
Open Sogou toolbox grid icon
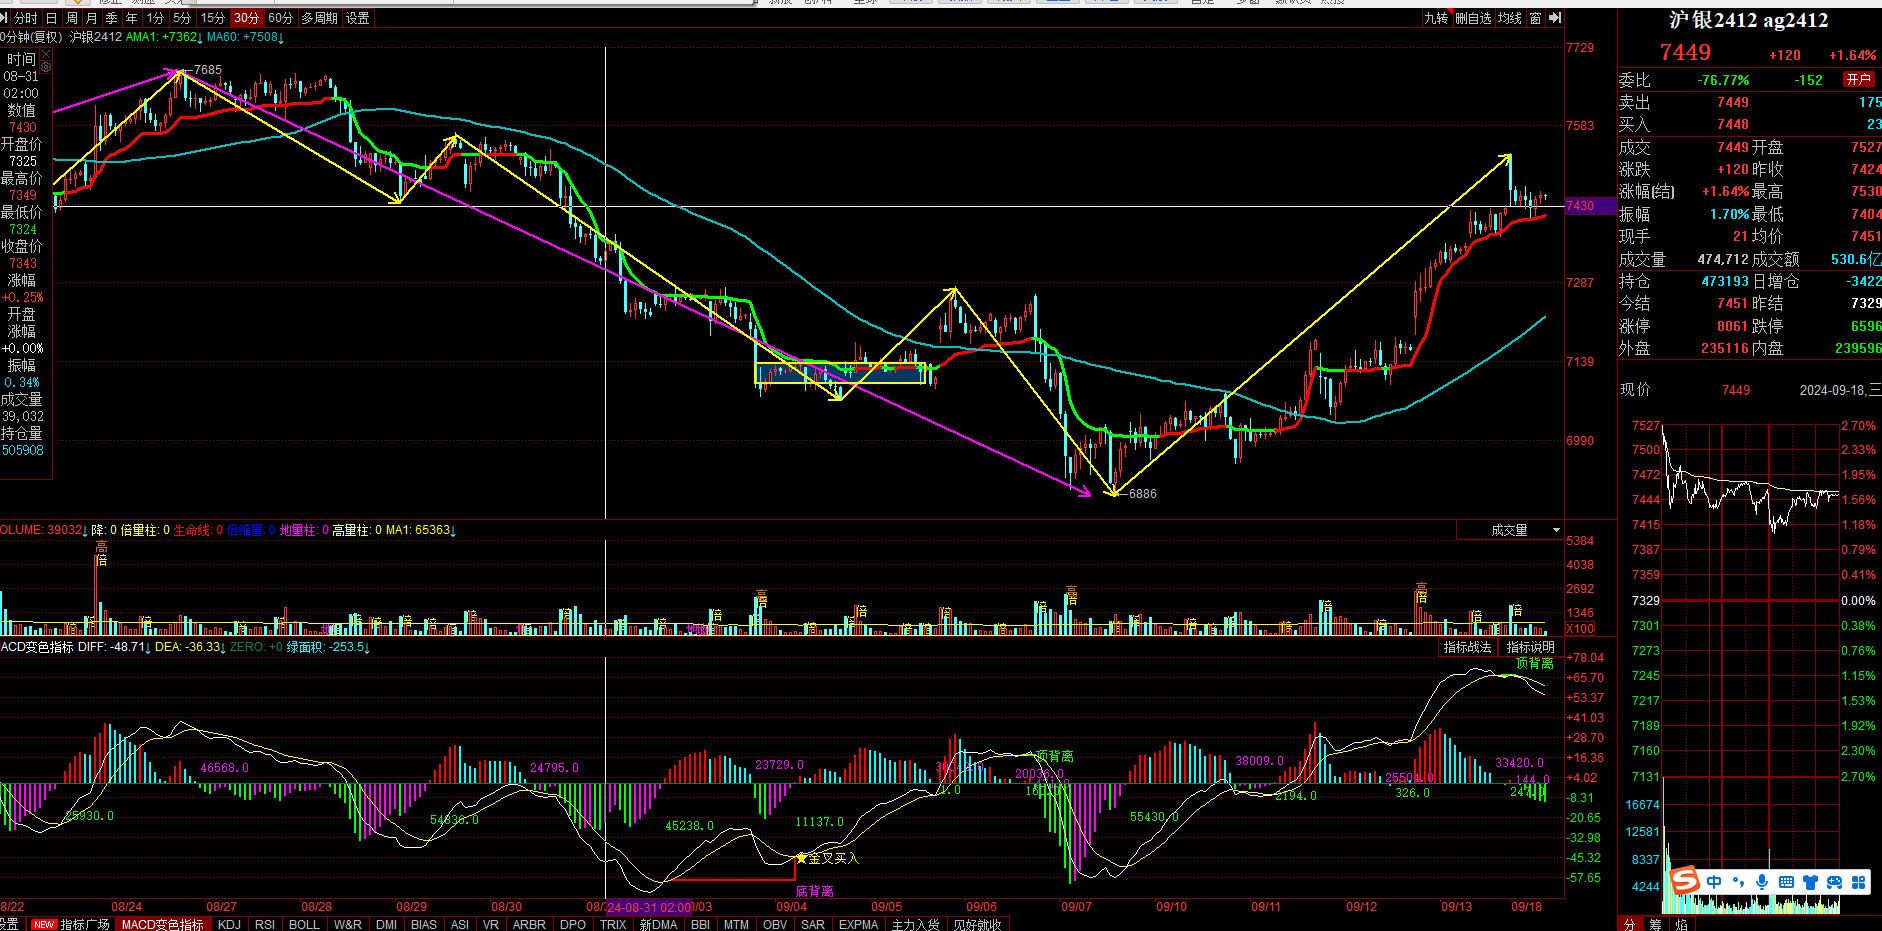click(x=1858, y=882)
